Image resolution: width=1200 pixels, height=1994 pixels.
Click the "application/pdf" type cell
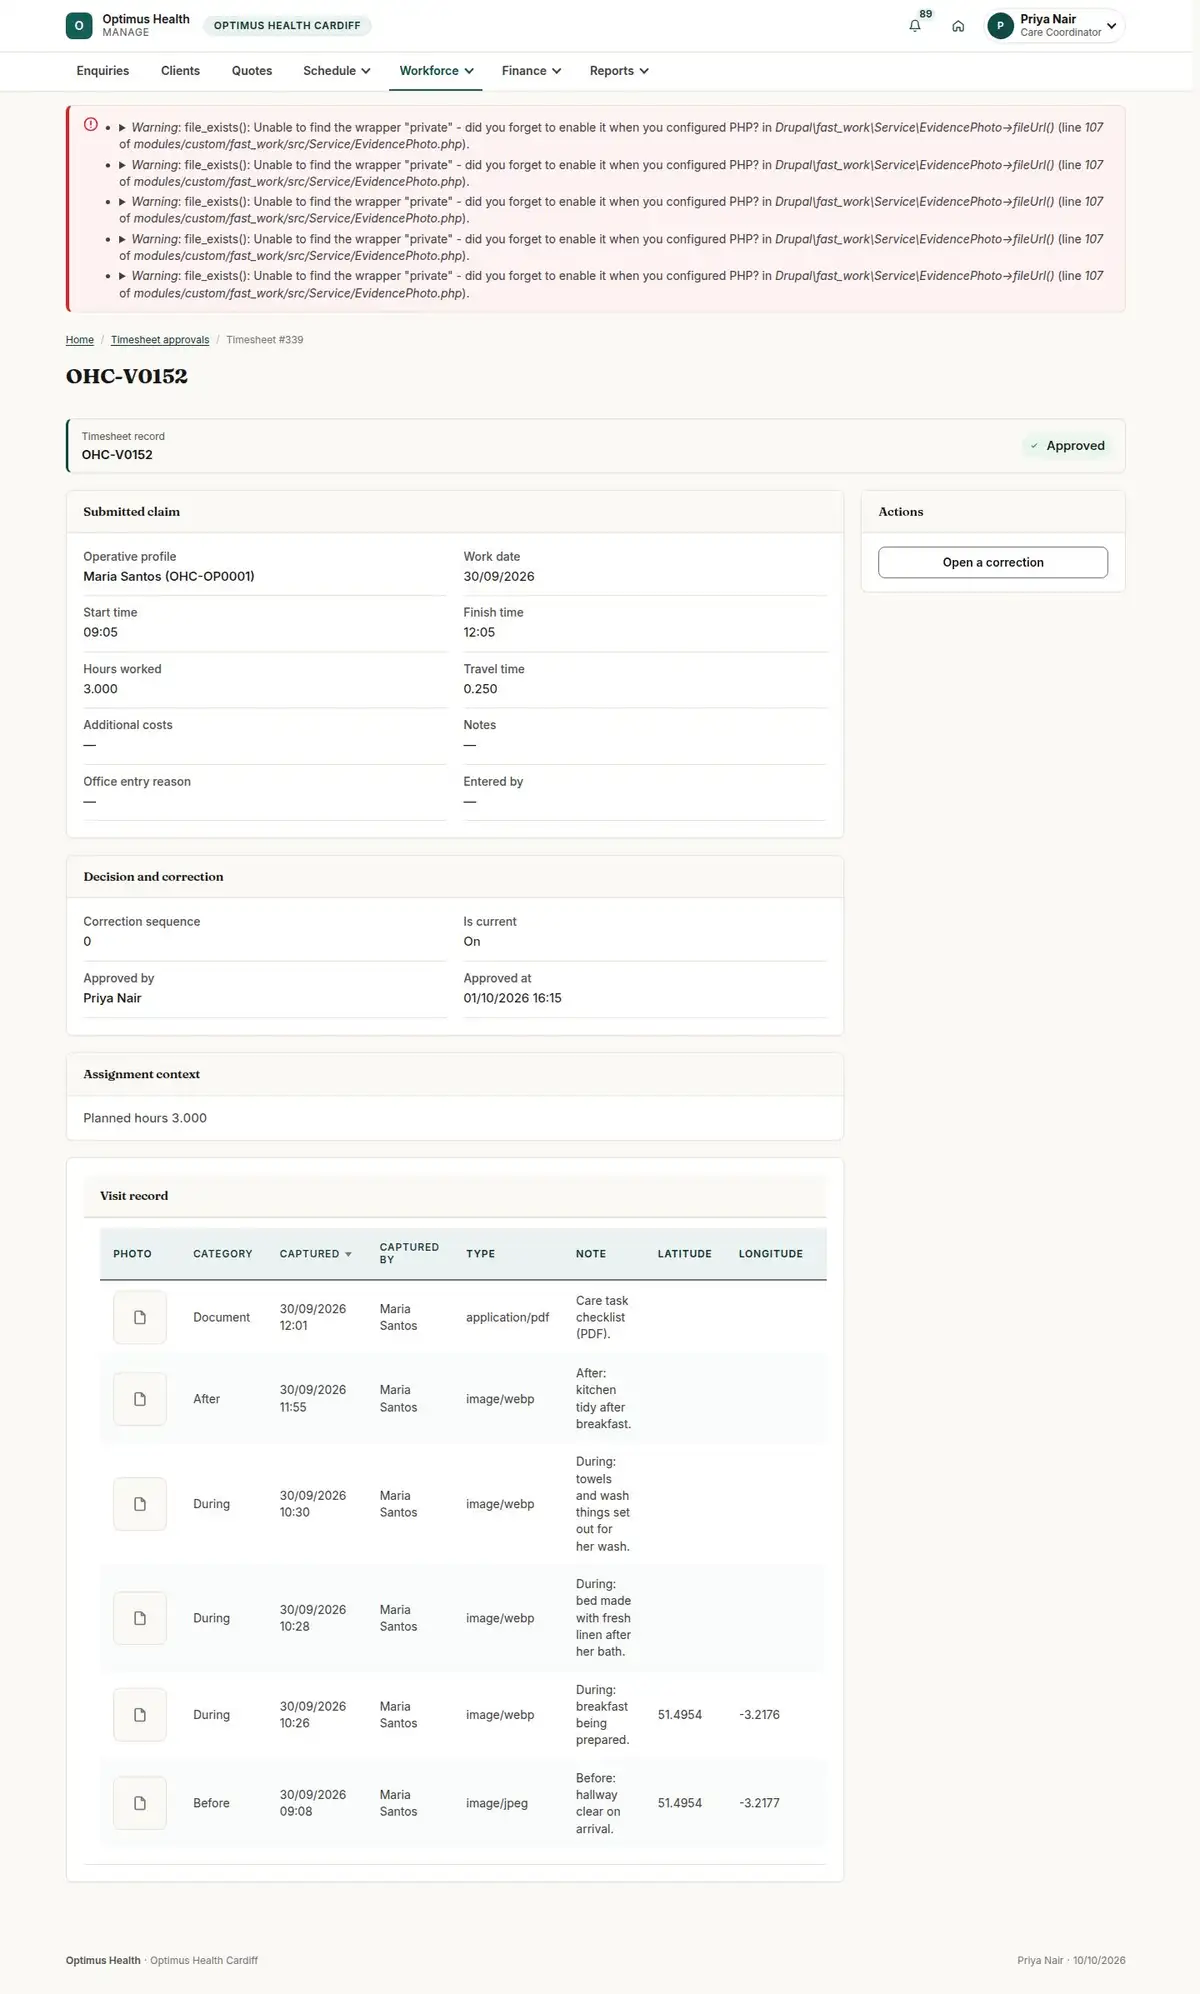pyautogui.click(x=507, y=1318)
